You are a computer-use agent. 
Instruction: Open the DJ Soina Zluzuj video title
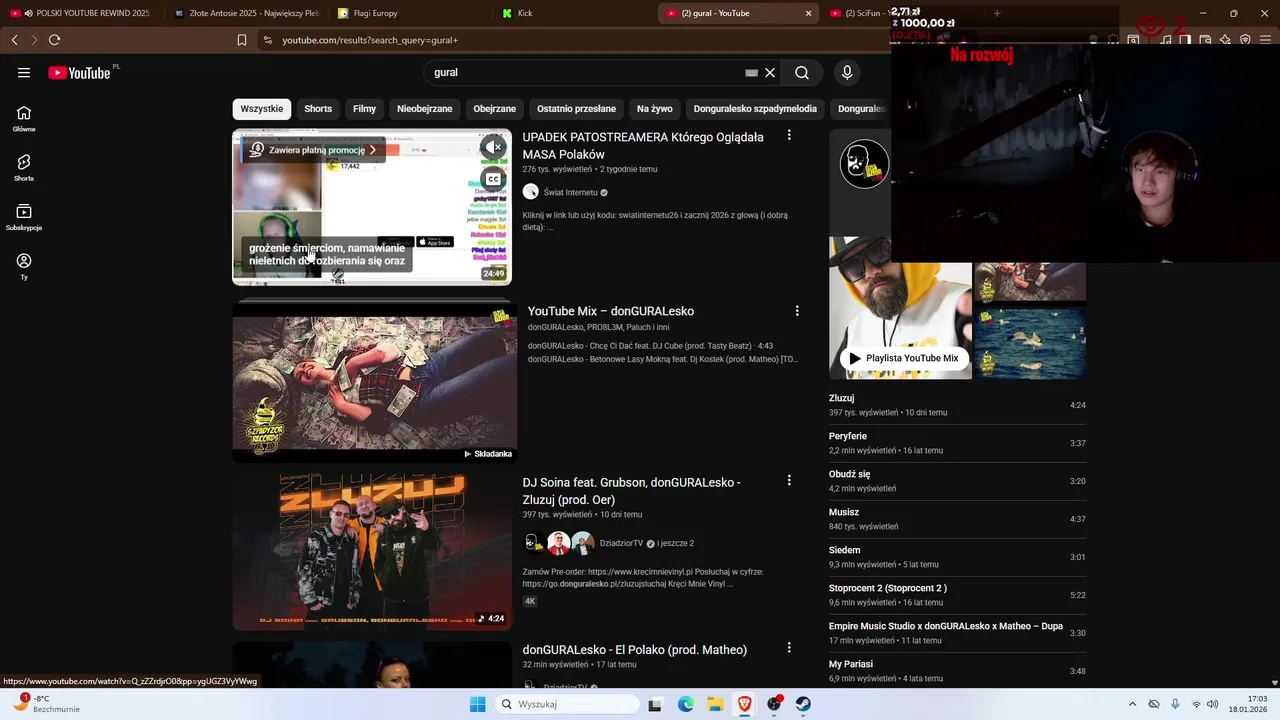pyautogui.click(x=631, y=491)
